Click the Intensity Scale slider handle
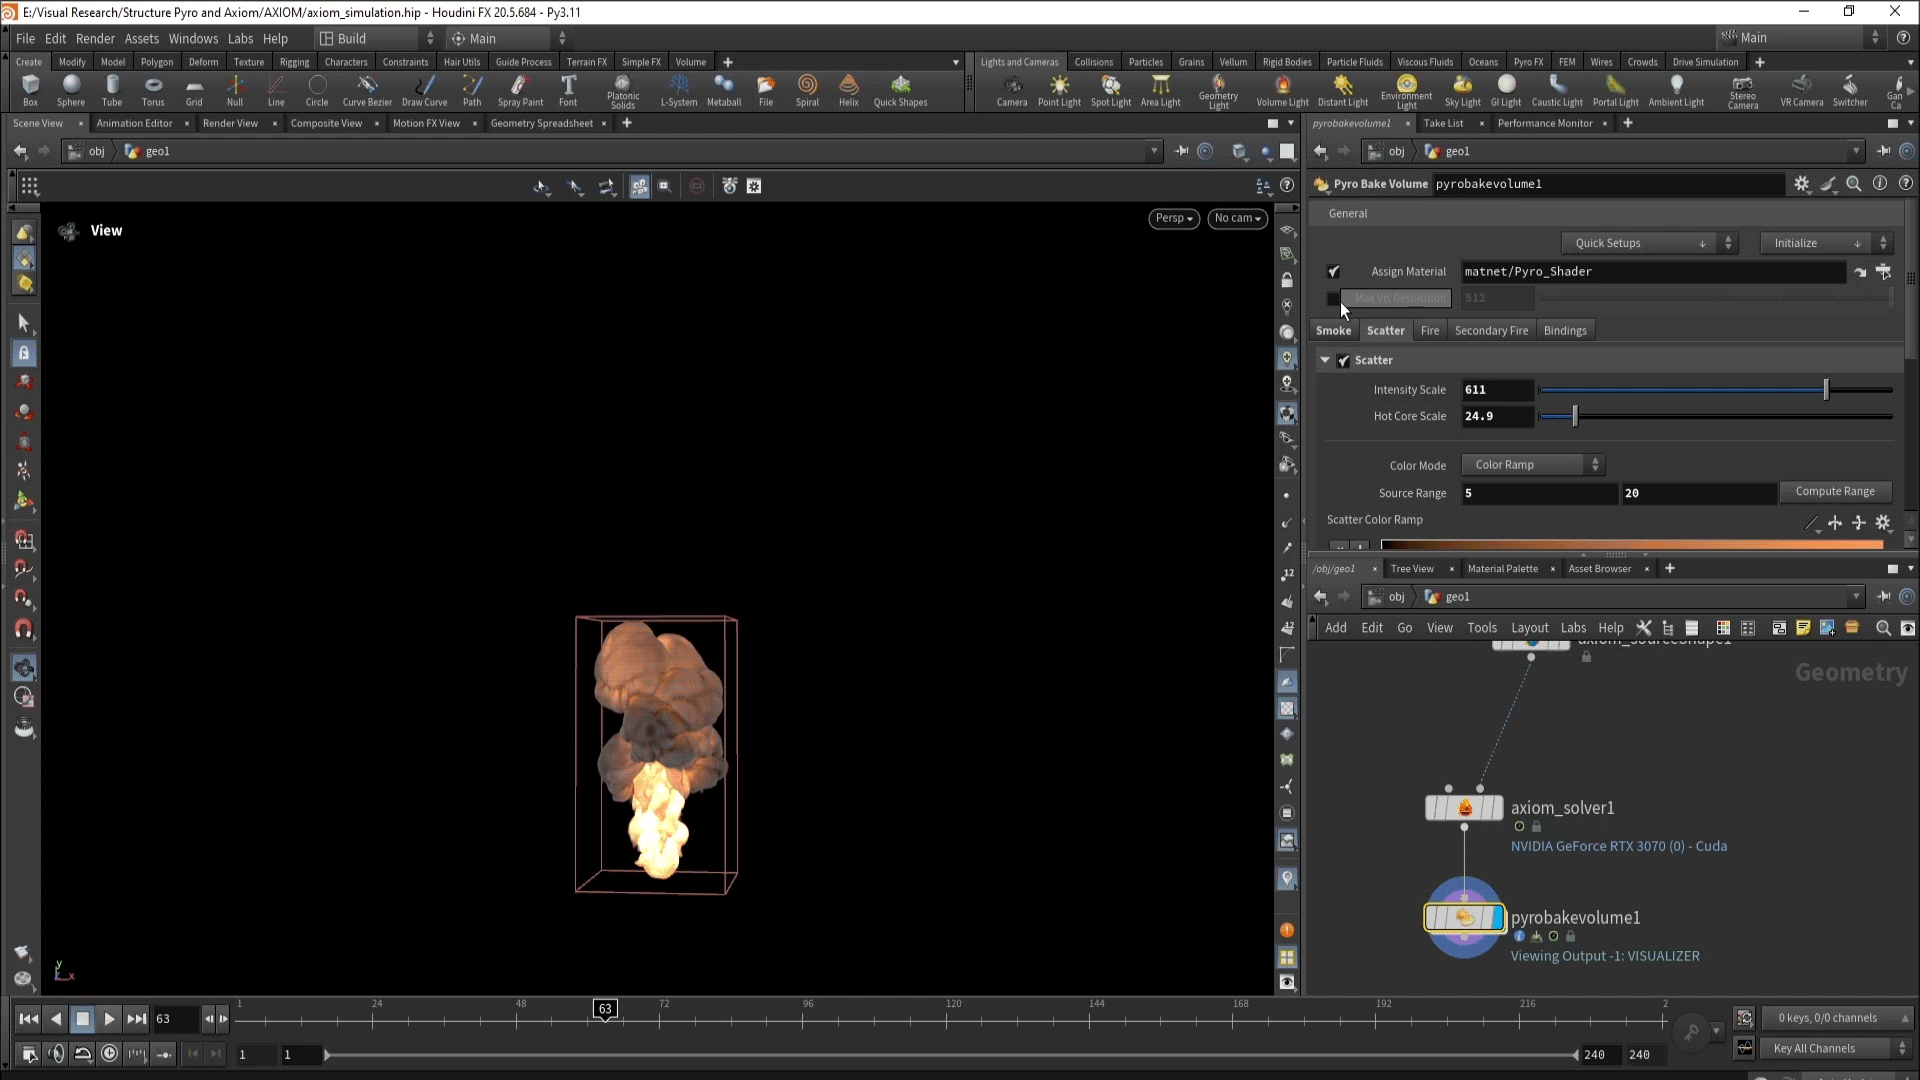Image resolution: width=1920 pixels, height=1080 pixels. 1826,390
